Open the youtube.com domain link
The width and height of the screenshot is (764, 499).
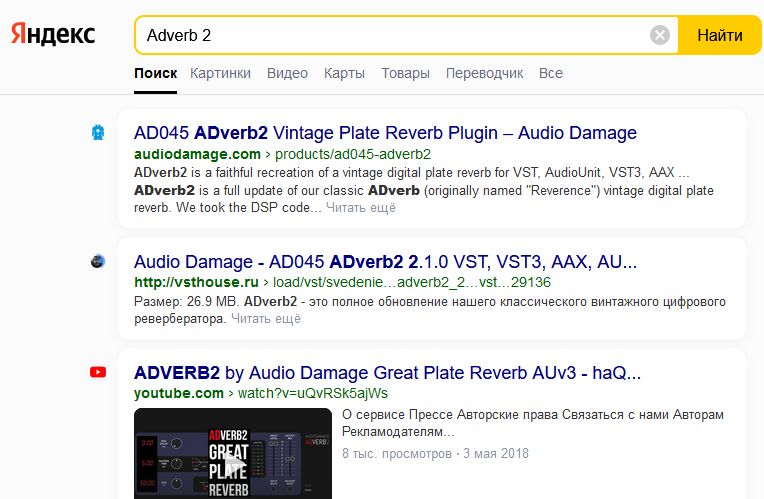click(x=179, y=393)
